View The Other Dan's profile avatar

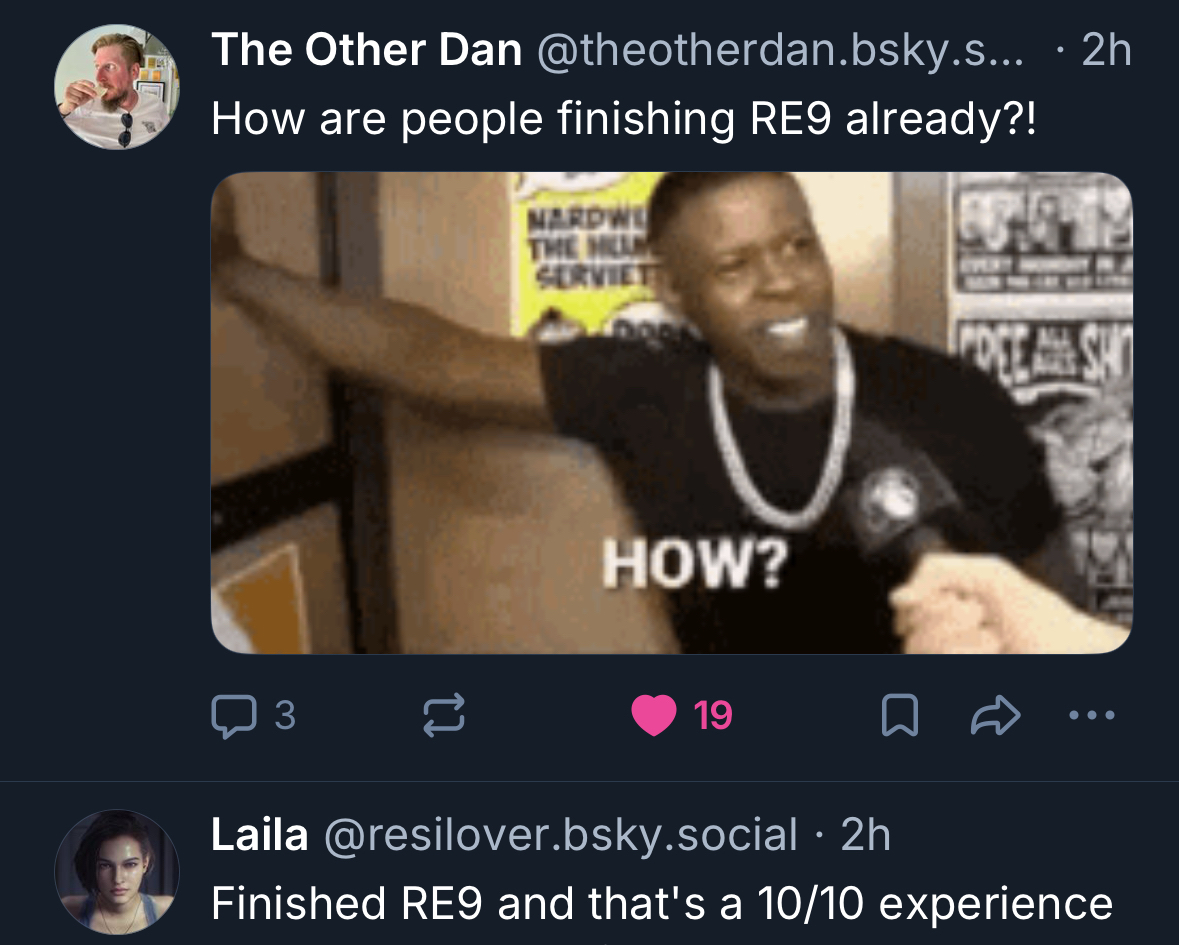coord(117,86)
